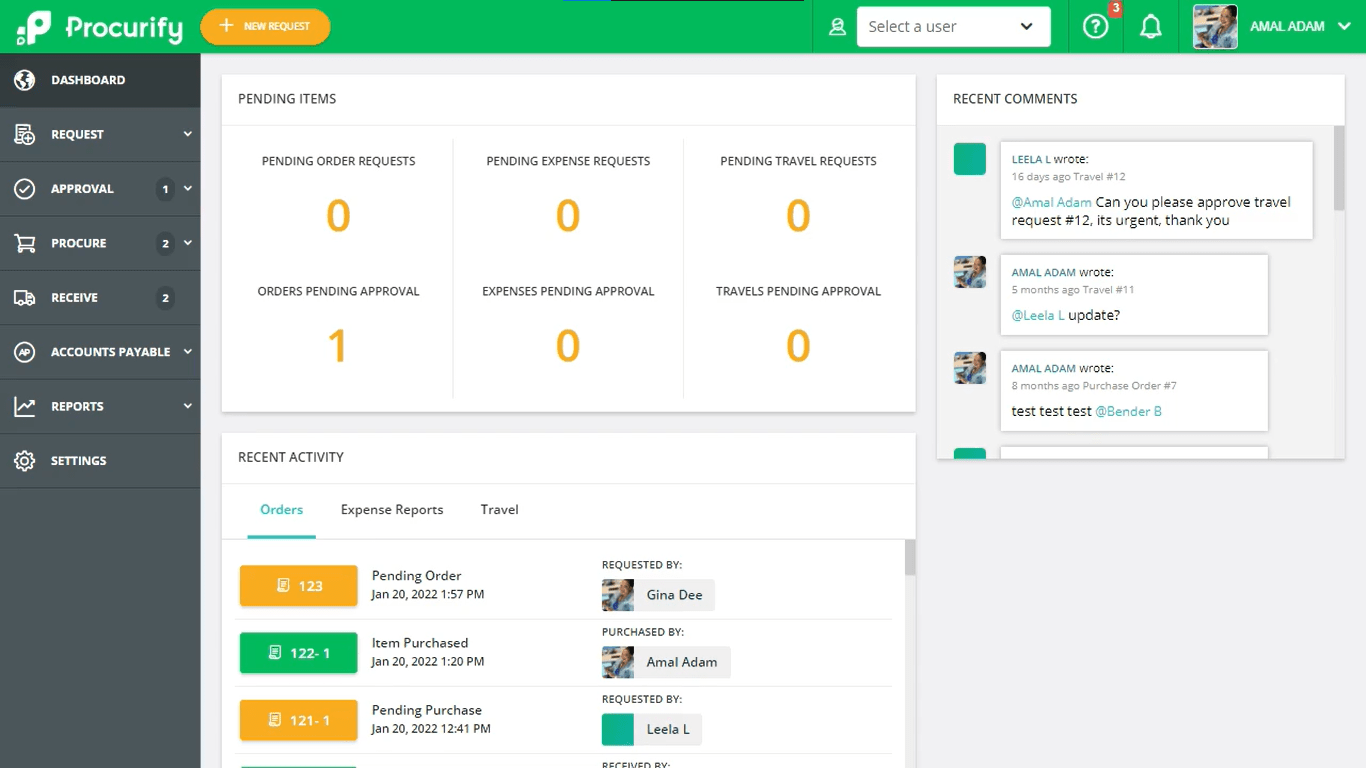Viewport: 1366px width, 768px height.
Task: Expand the Request menu chevron
Action: pyautogui.click(x=187, y=134)
